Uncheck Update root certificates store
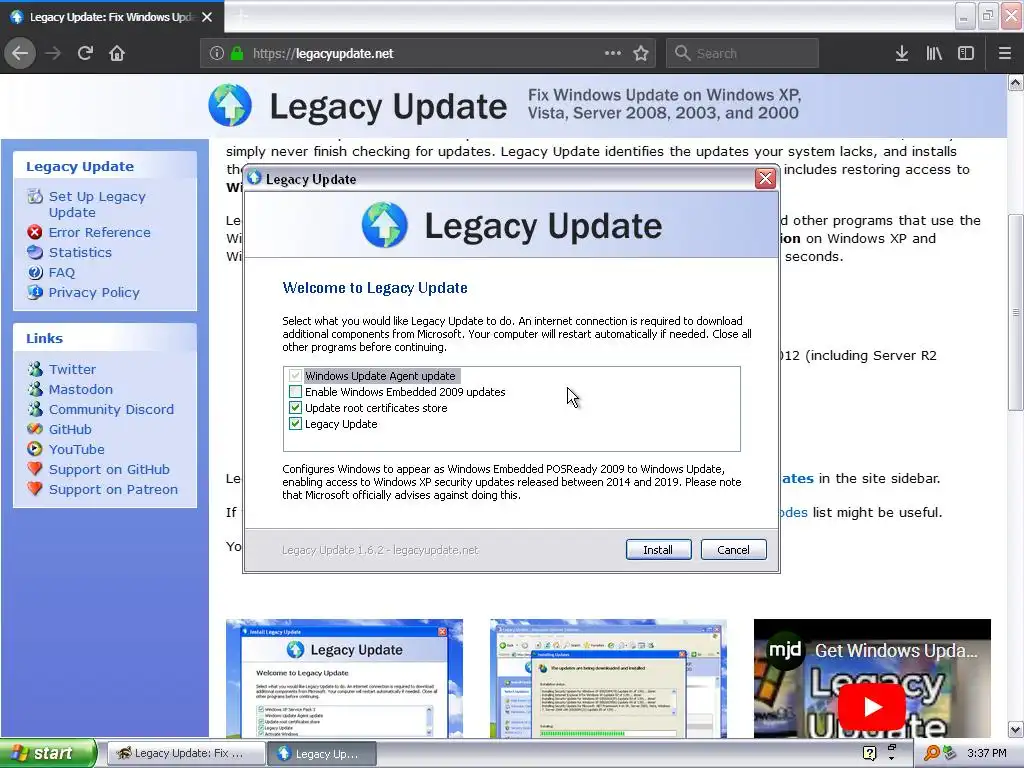The height and width of the screenshot is (768, 1024). point(295,408)
